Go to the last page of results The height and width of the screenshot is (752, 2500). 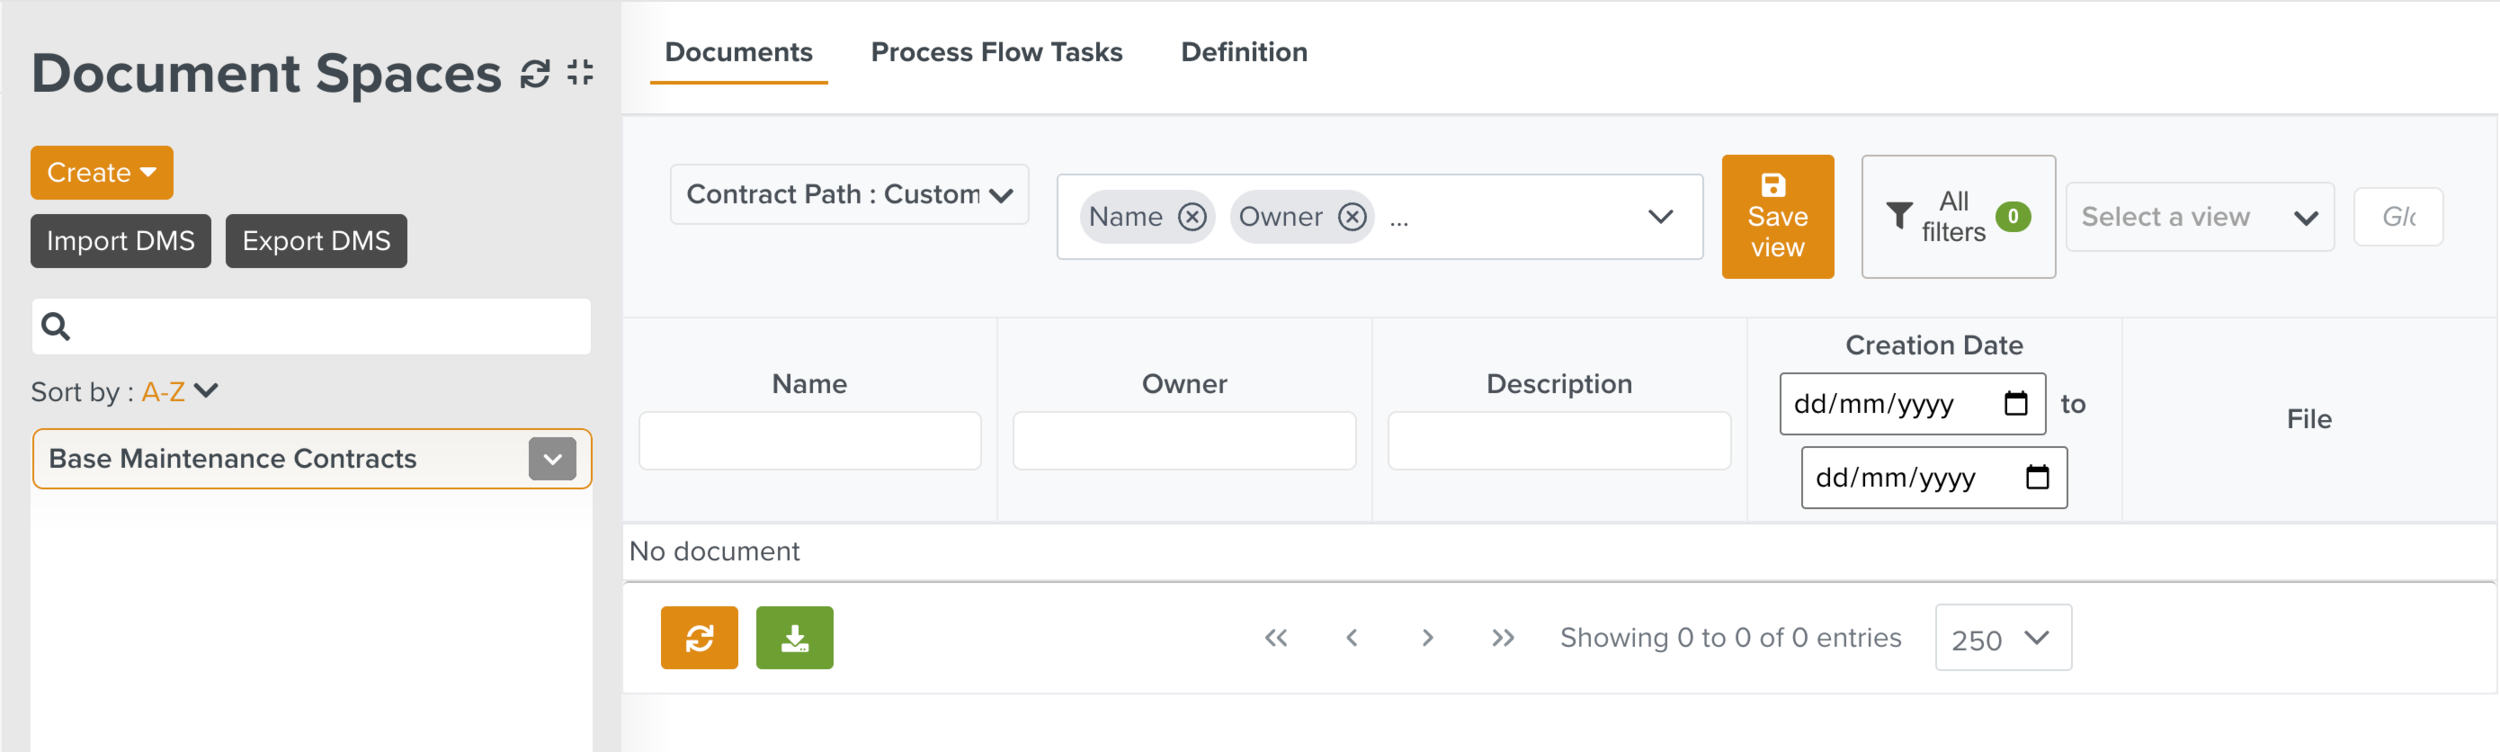1502,638
